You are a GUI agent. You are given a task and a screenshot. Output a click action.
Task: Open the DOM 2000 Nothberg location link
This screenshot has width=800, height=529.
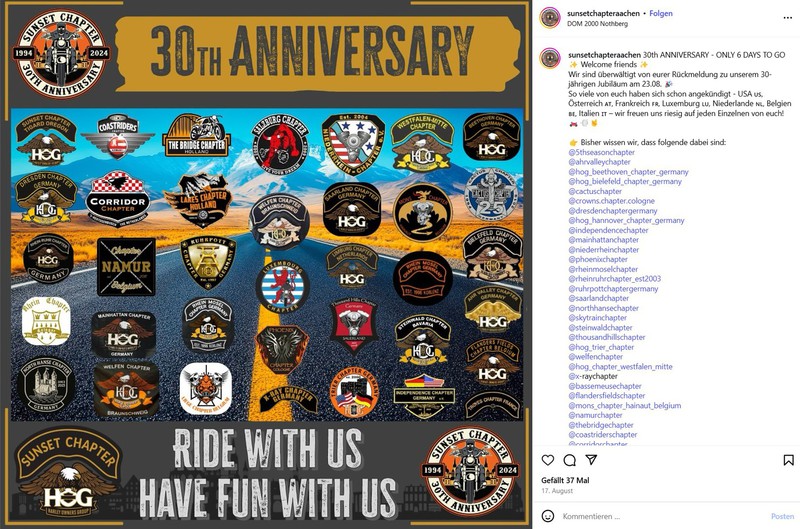click(597, 23)
